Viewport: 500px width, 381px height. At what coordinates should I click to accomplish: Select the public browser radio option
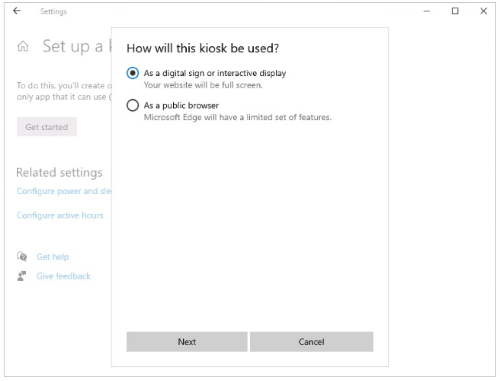[133, 105]
